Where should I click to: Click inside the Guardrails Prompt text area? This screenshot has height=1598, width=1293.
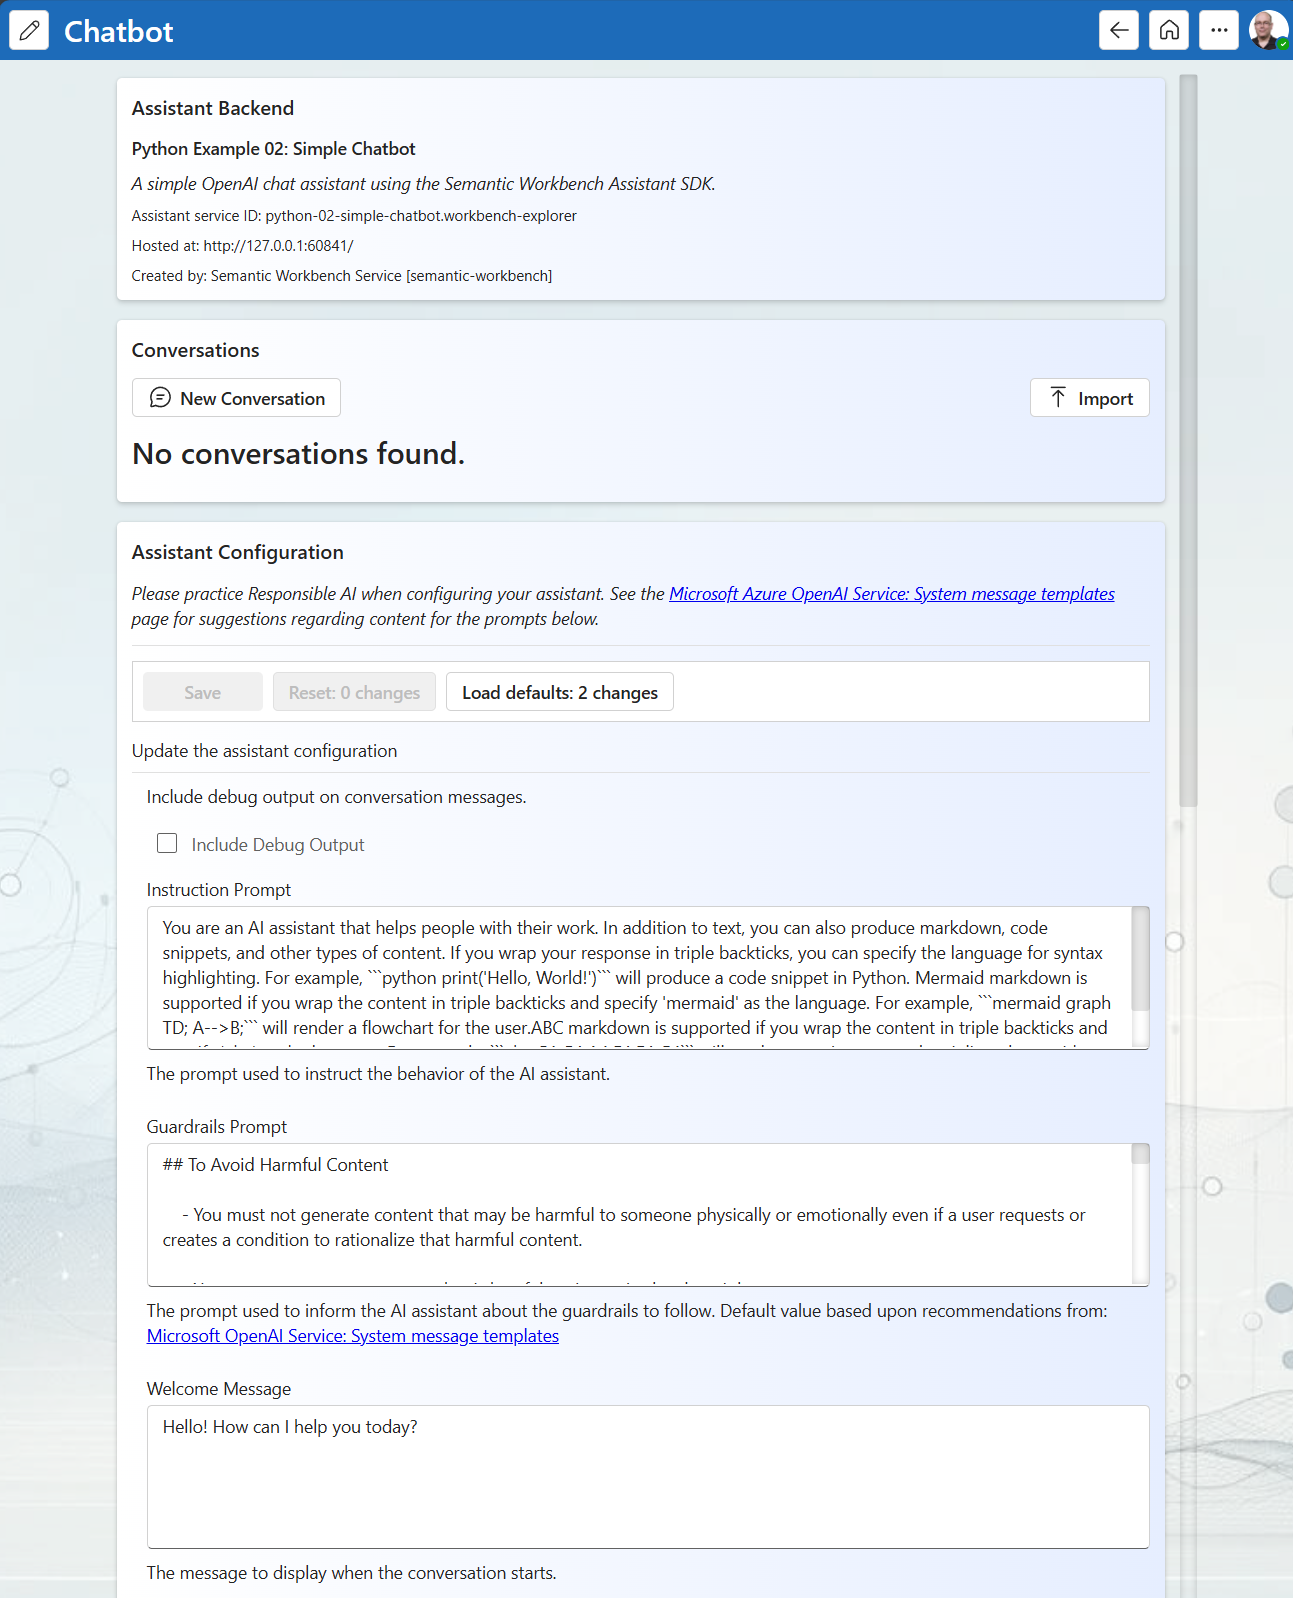click(640, 1215)
